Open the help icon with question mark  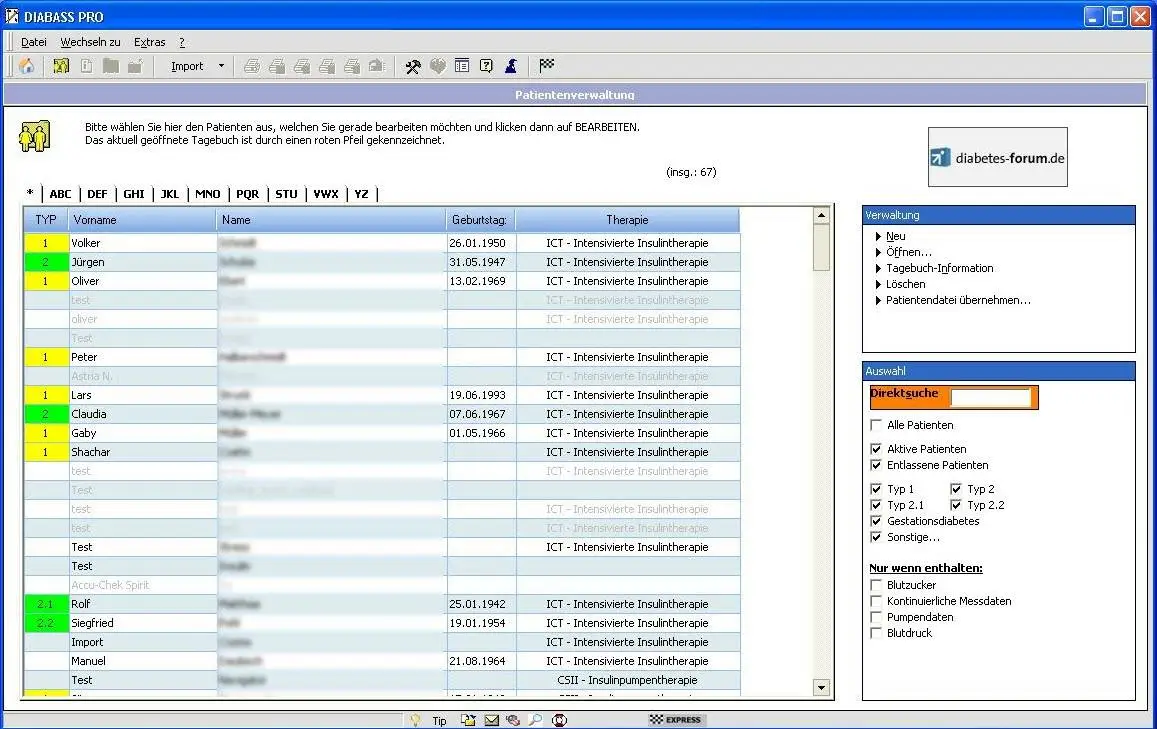point(486,66)
